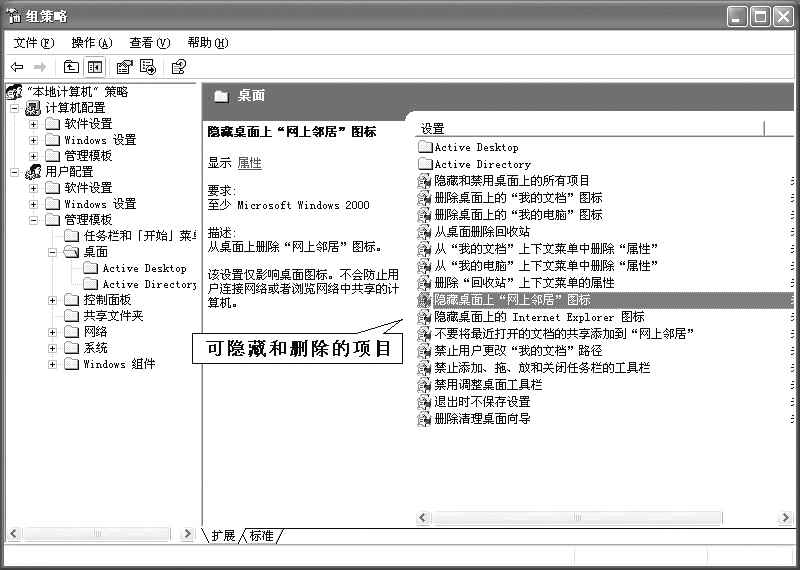This screenshot has width=800, height=570.
Task: Select Active Directory text under 桌面 in tree
Action: (x=149, y=284)
